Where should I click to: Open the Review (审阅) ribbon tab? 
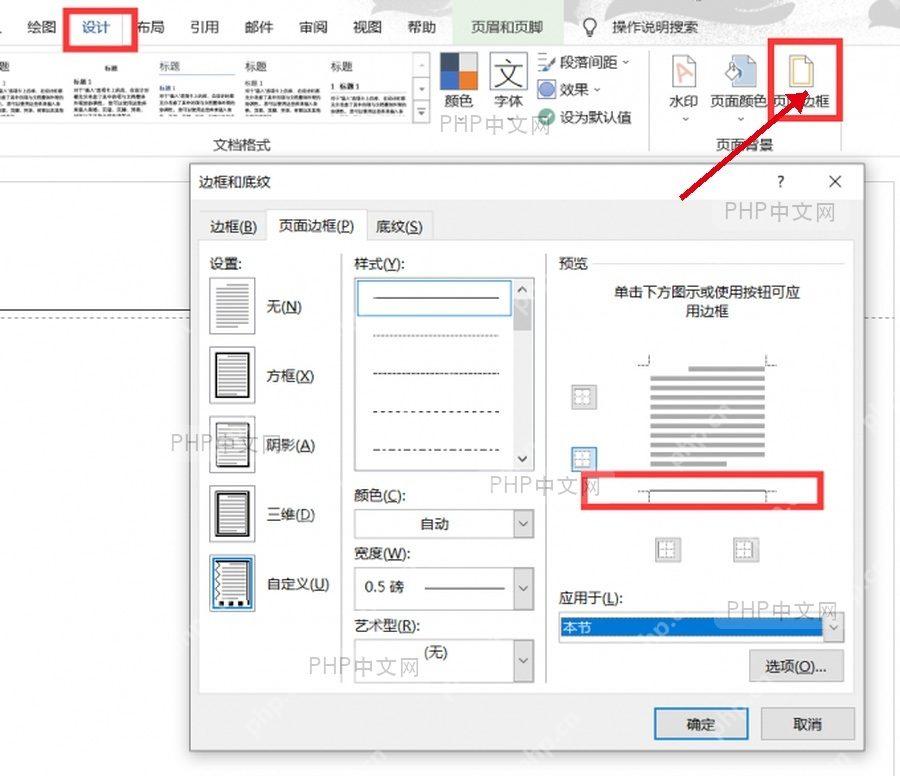click(x=313, y=27)
